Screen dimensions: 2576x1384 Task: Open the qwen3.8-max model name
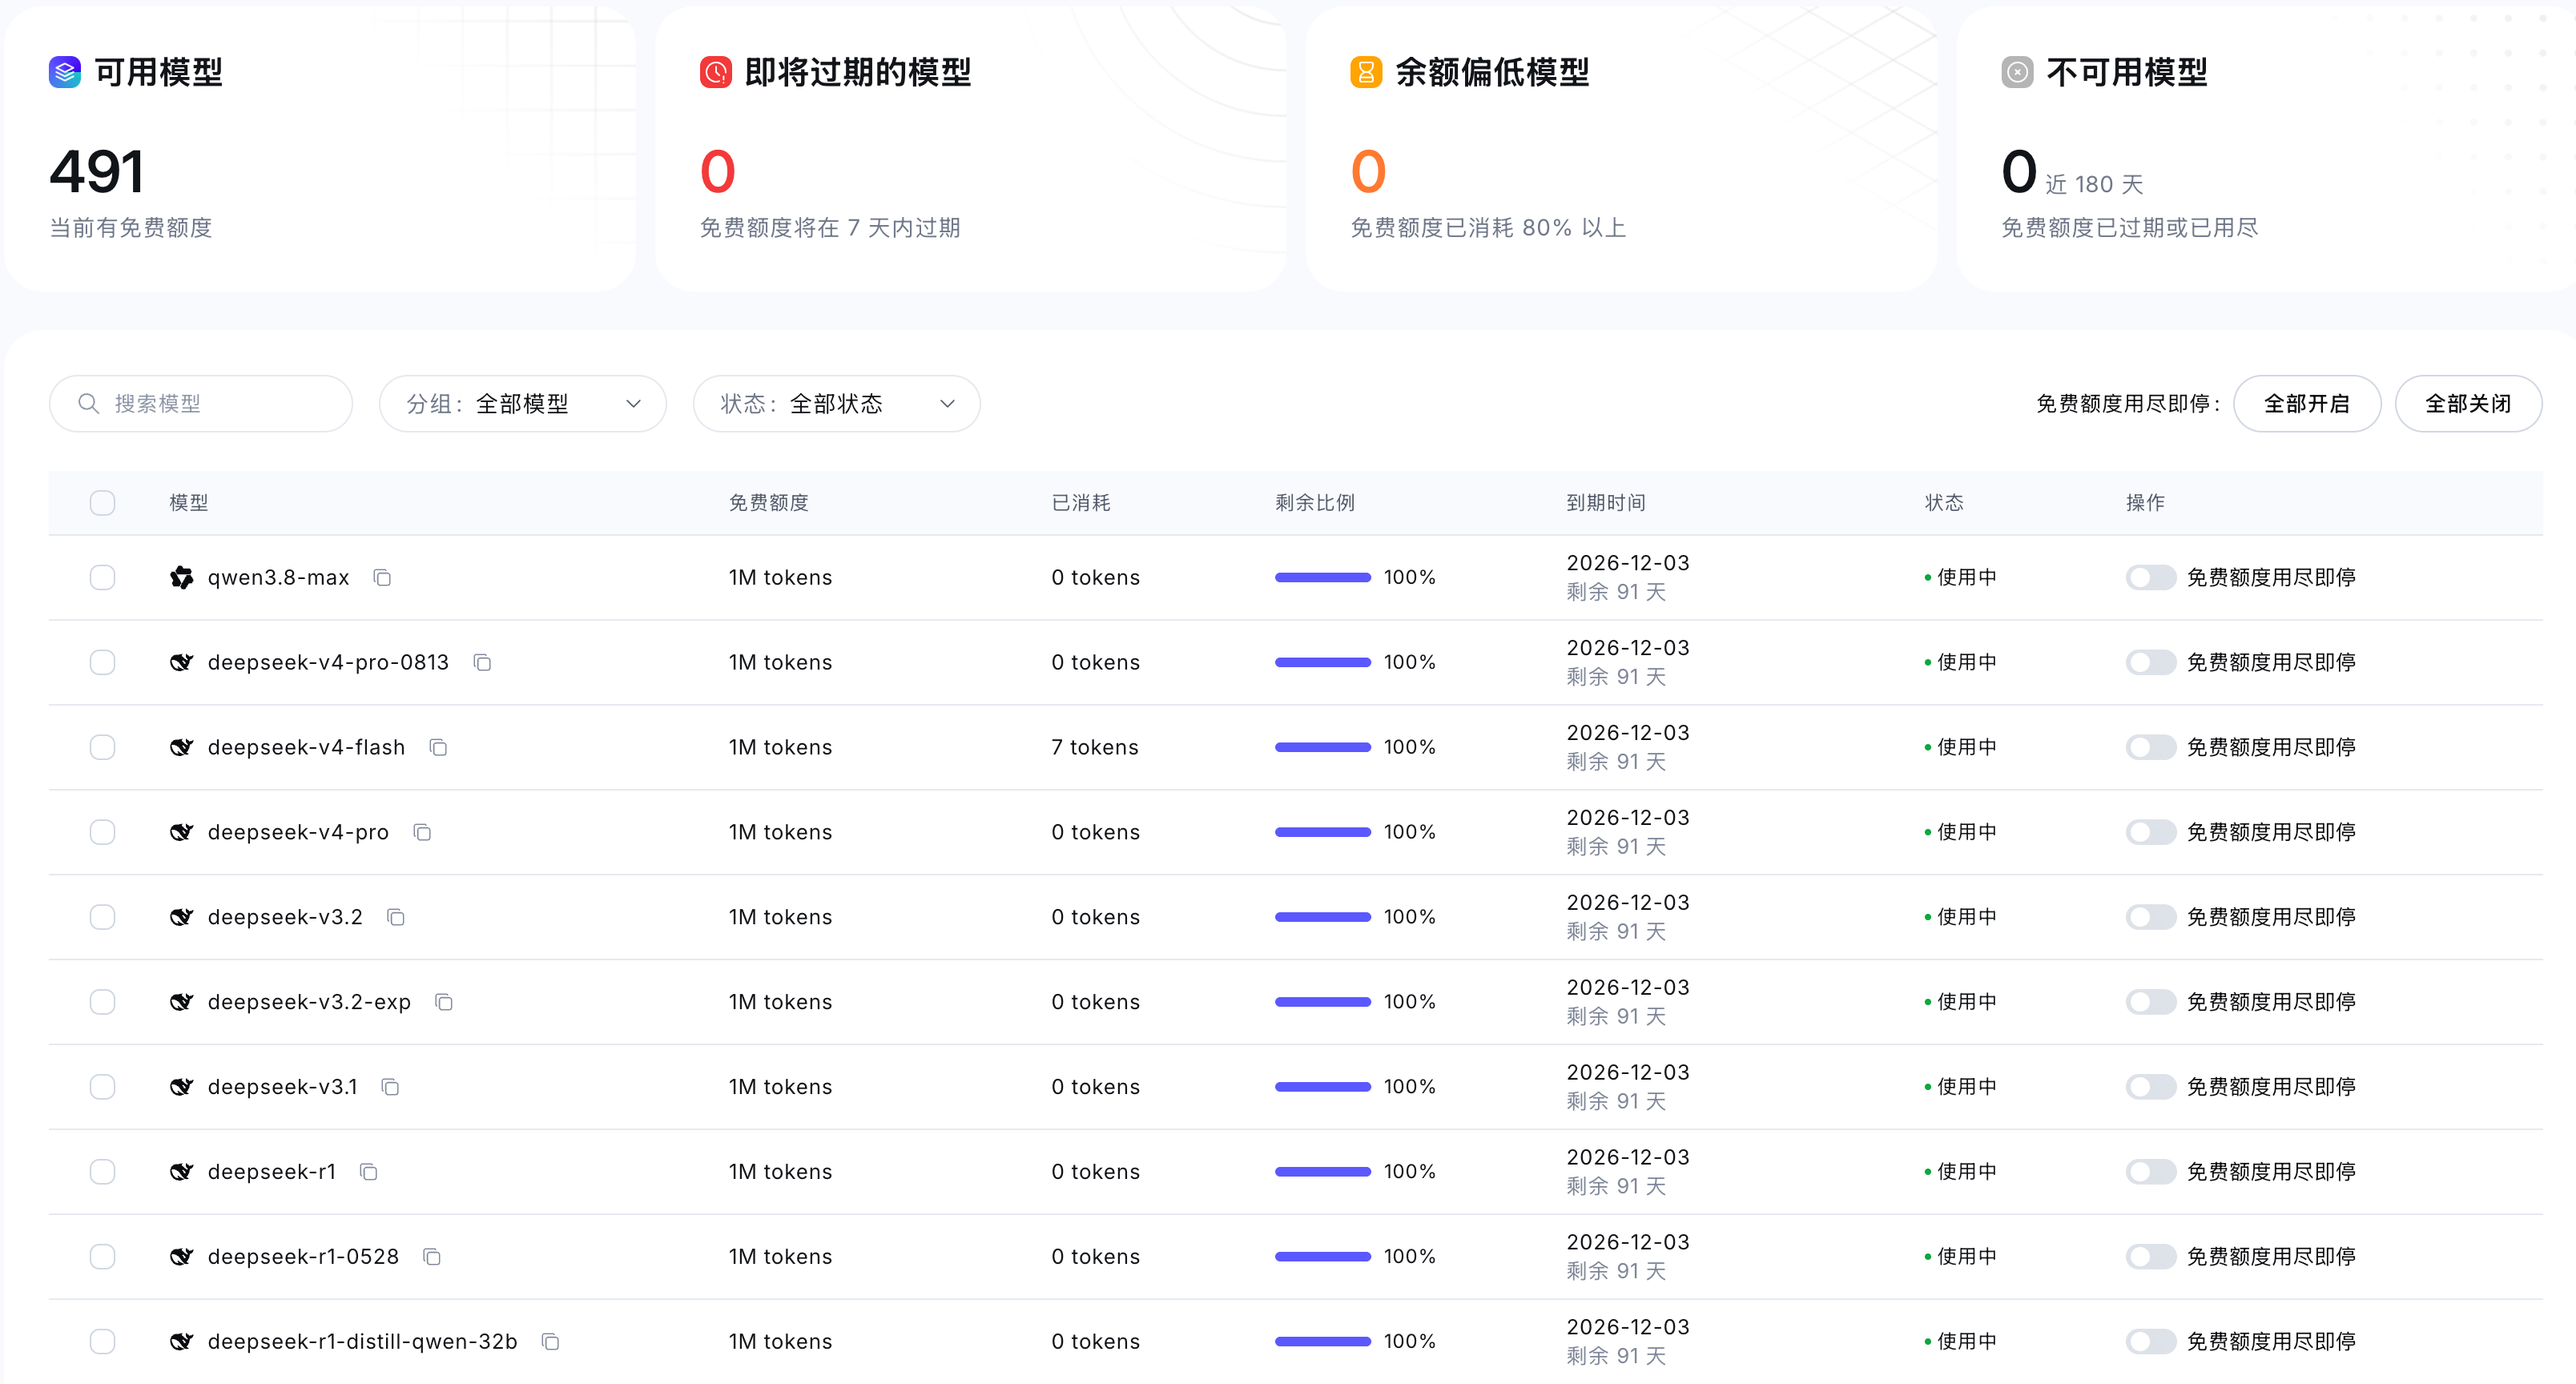279,578
